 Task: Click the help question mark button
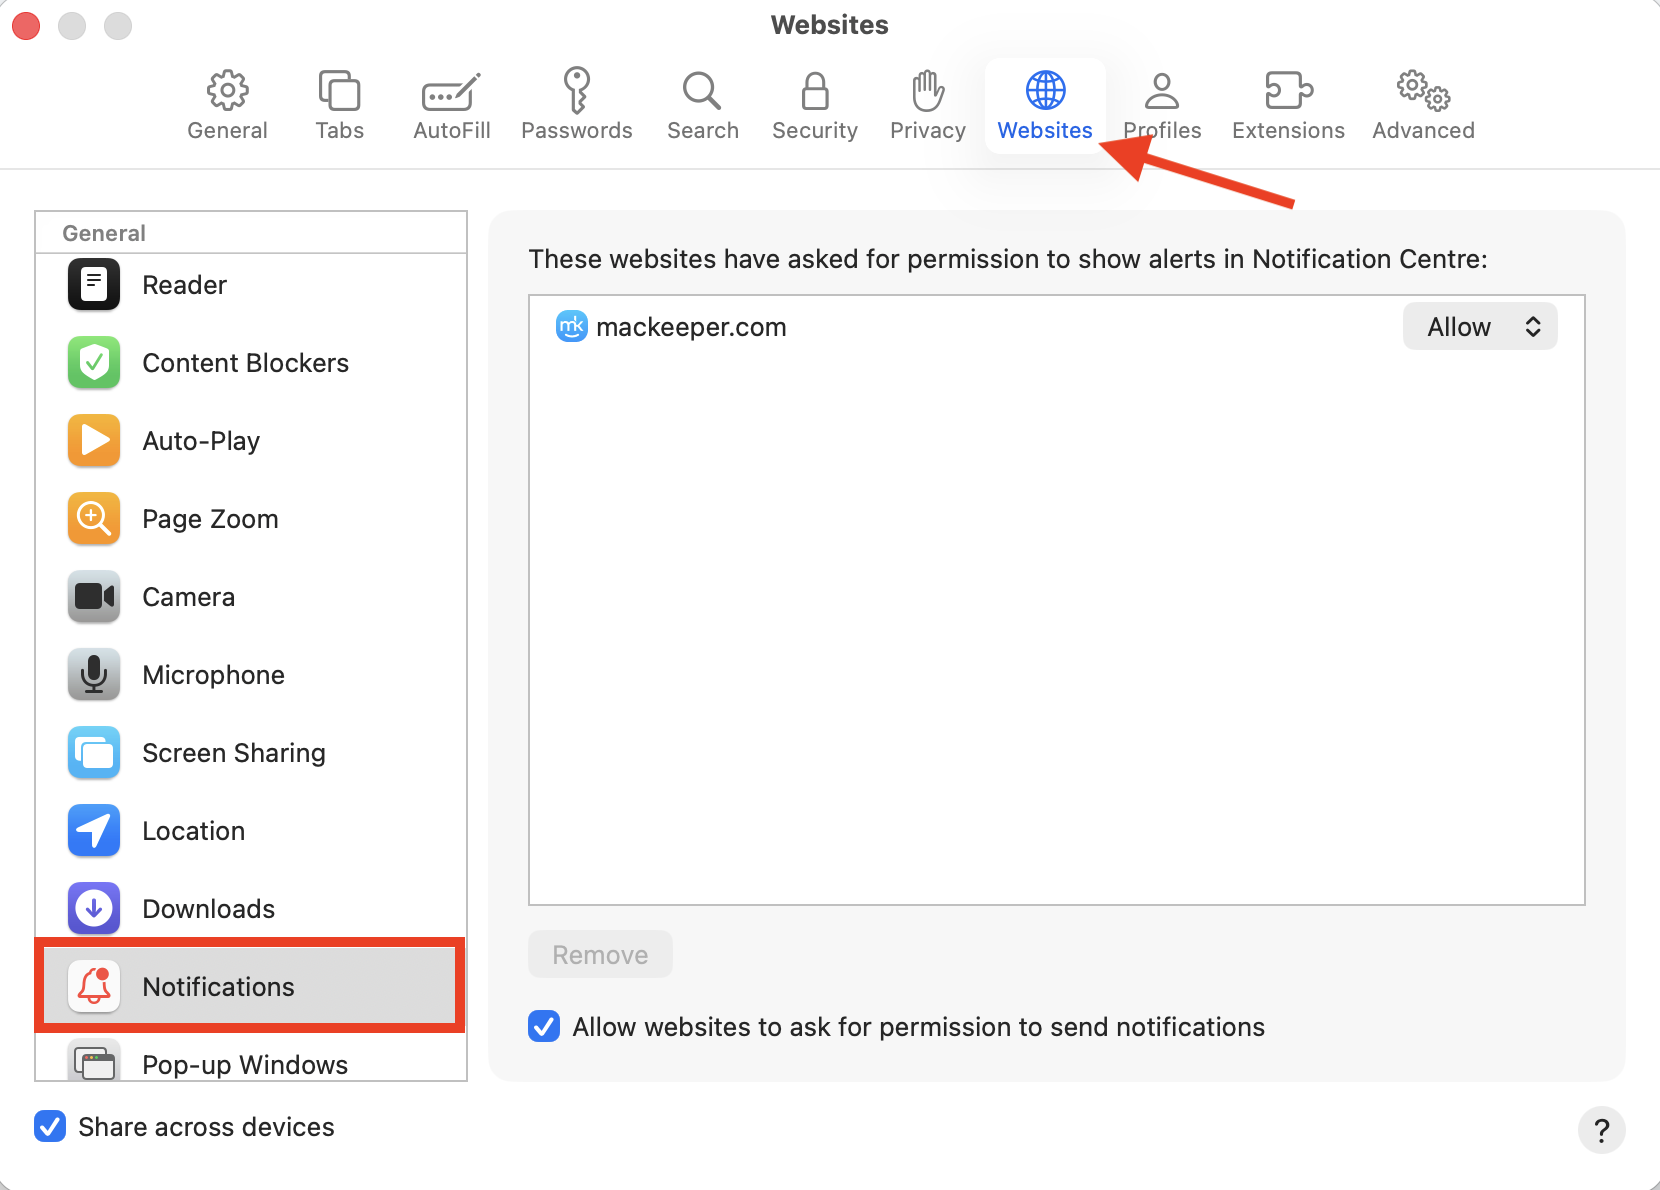[1602, 1131]
